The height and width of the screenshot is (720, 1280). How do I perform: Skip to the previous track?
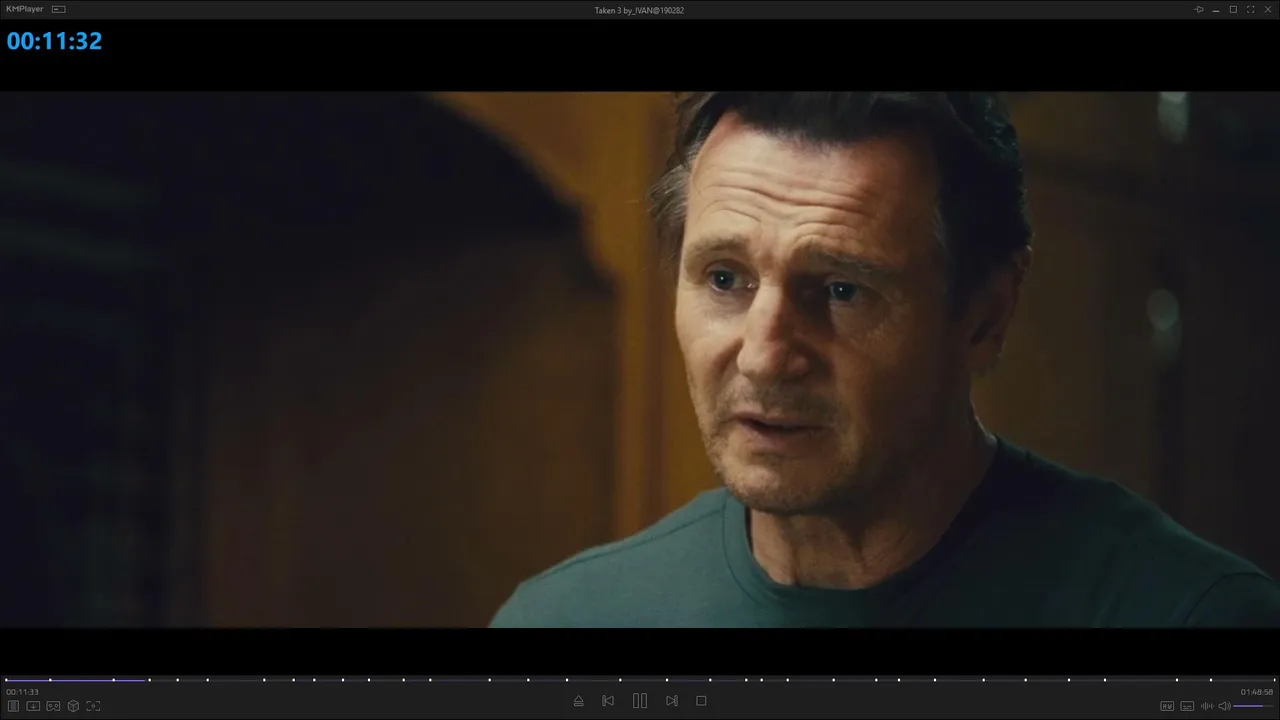608,701
